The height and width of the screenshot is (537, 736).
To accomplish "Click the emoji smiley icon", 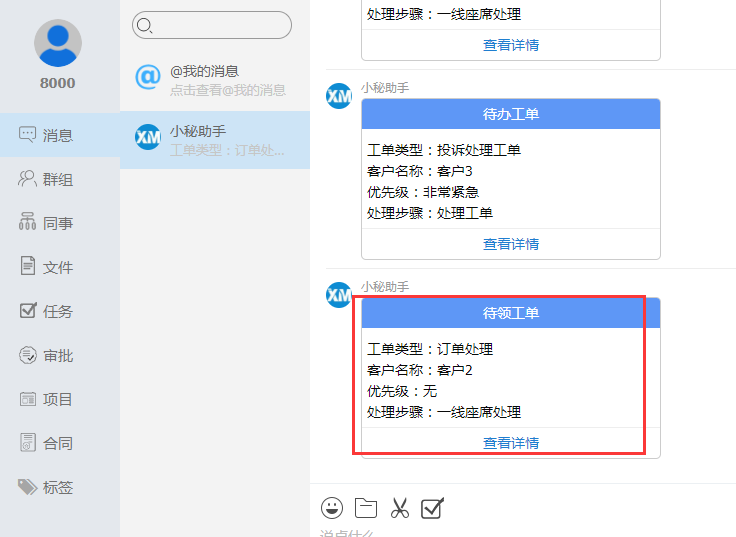I will coord(332,508).
